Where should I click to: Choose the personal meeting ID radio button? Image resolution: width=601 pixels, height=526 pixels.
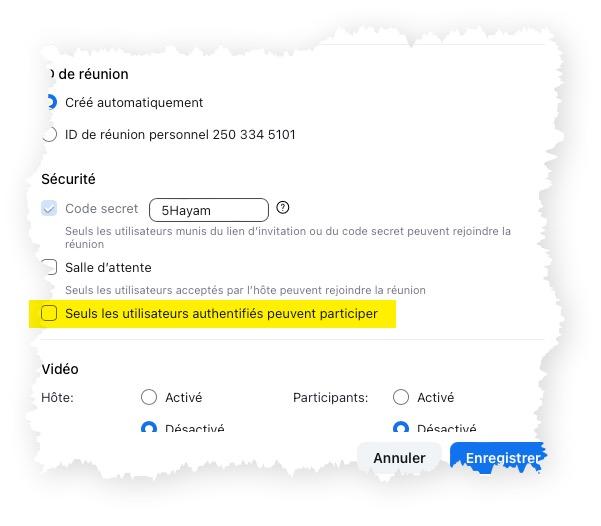click(x=49, y=134)
